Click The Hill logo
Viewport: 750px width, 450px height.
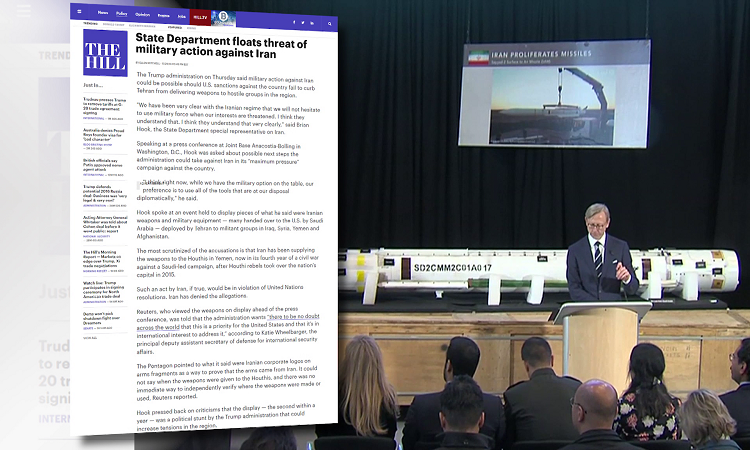pyautogui.click(x=105, y=53)
